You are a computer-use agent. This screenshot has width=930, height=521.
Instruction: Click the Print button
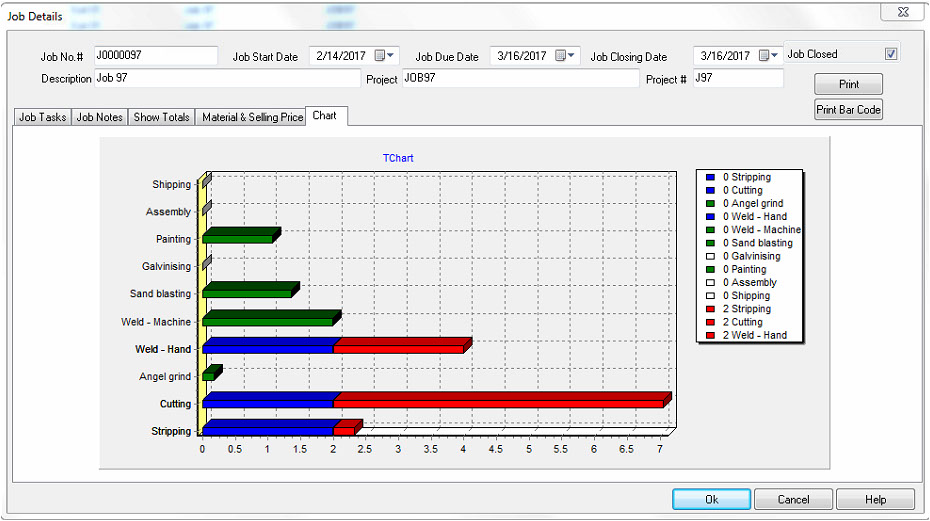pos(848,84)
